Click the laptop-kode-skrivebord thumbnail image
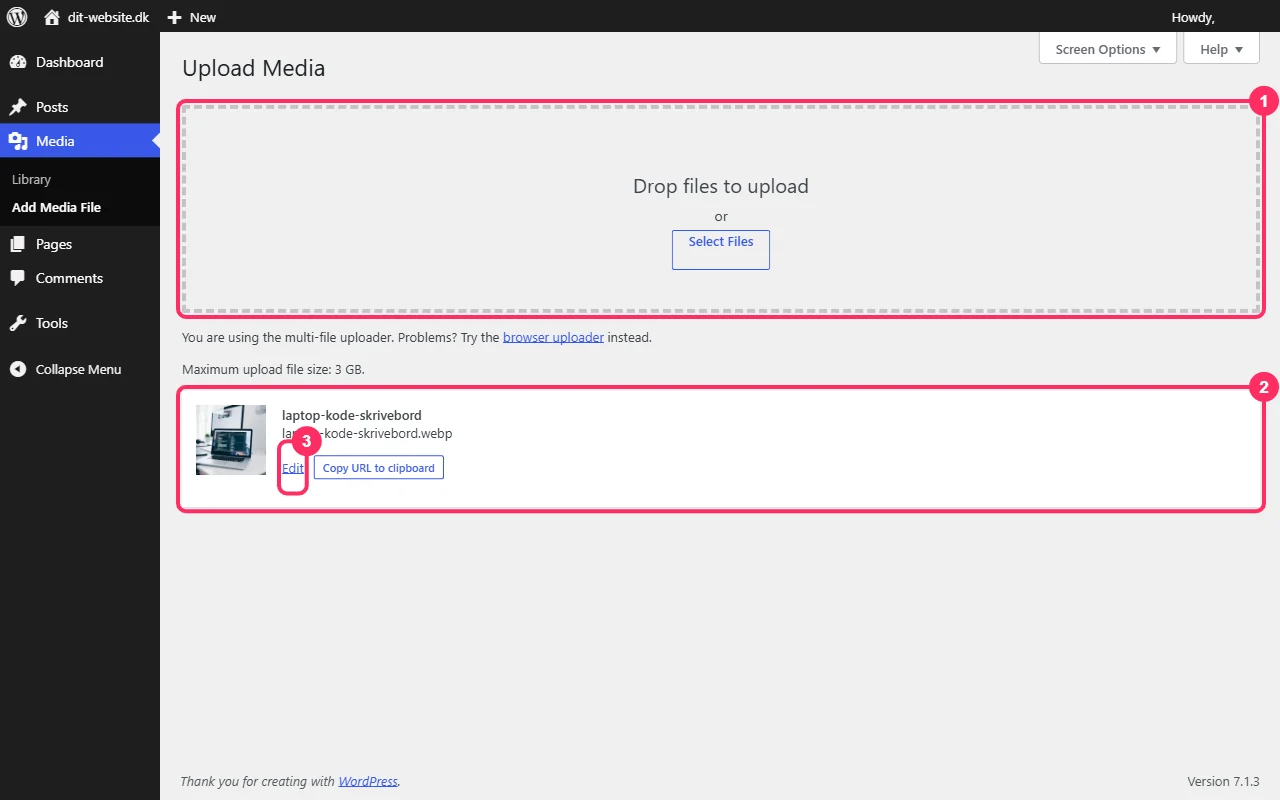The height and width of the screenshot is (800, 1280). click(231, 439)
